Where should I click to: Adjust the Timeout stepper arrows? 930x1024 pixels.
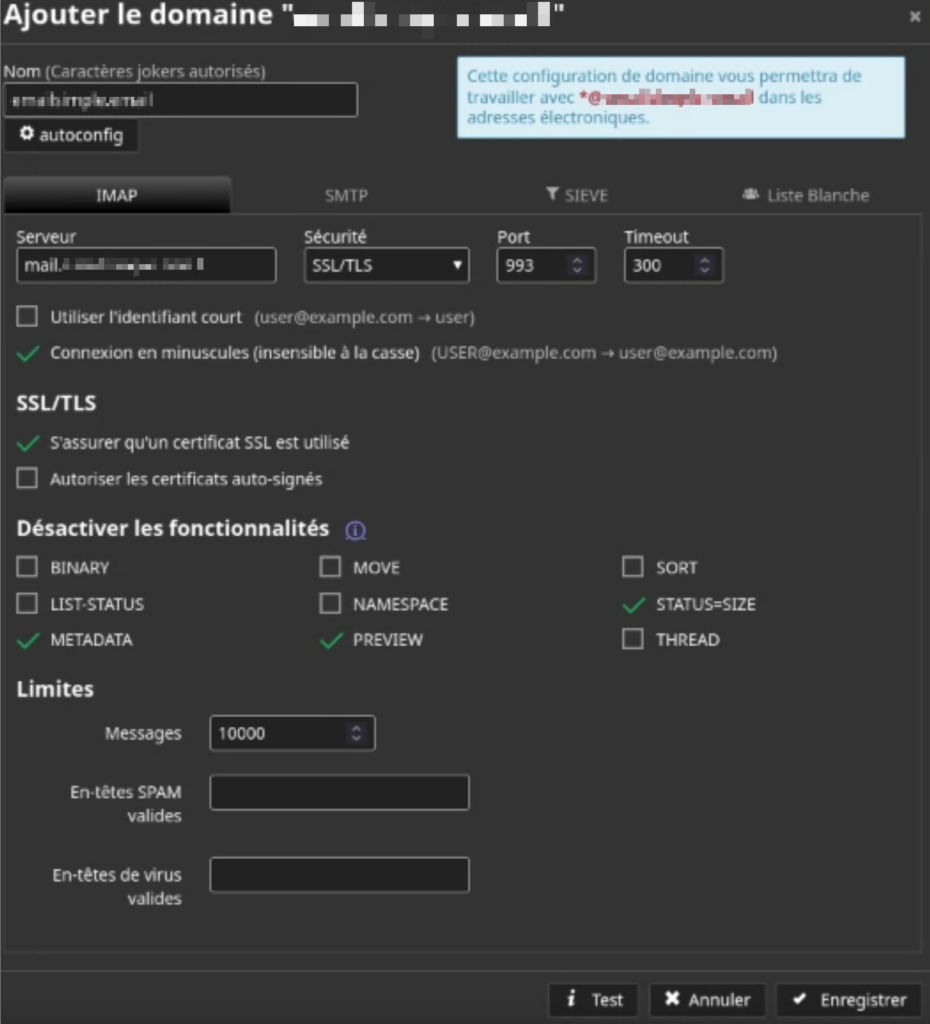click(x=704, y=266)
